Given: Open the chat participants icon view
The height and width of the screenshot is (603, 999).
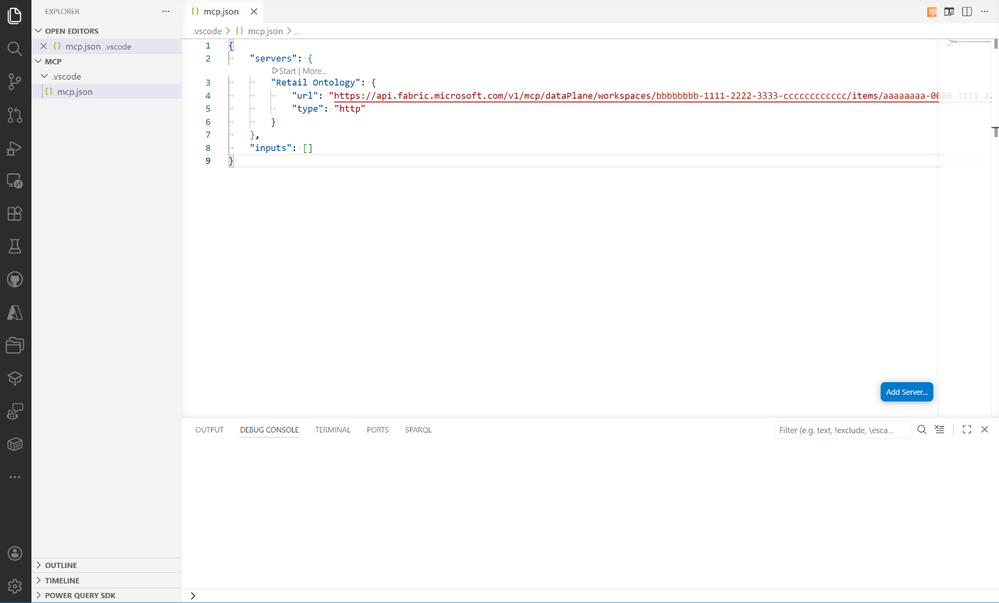Looking at the screenshot, I should 15,411.
